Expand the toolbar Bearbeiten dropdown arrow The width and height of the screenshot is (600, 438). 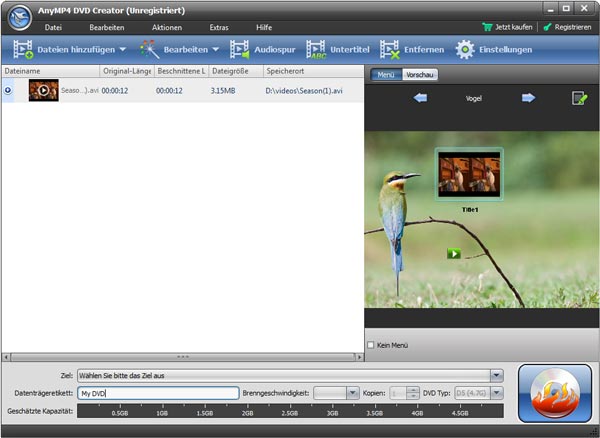click(215, 50)
